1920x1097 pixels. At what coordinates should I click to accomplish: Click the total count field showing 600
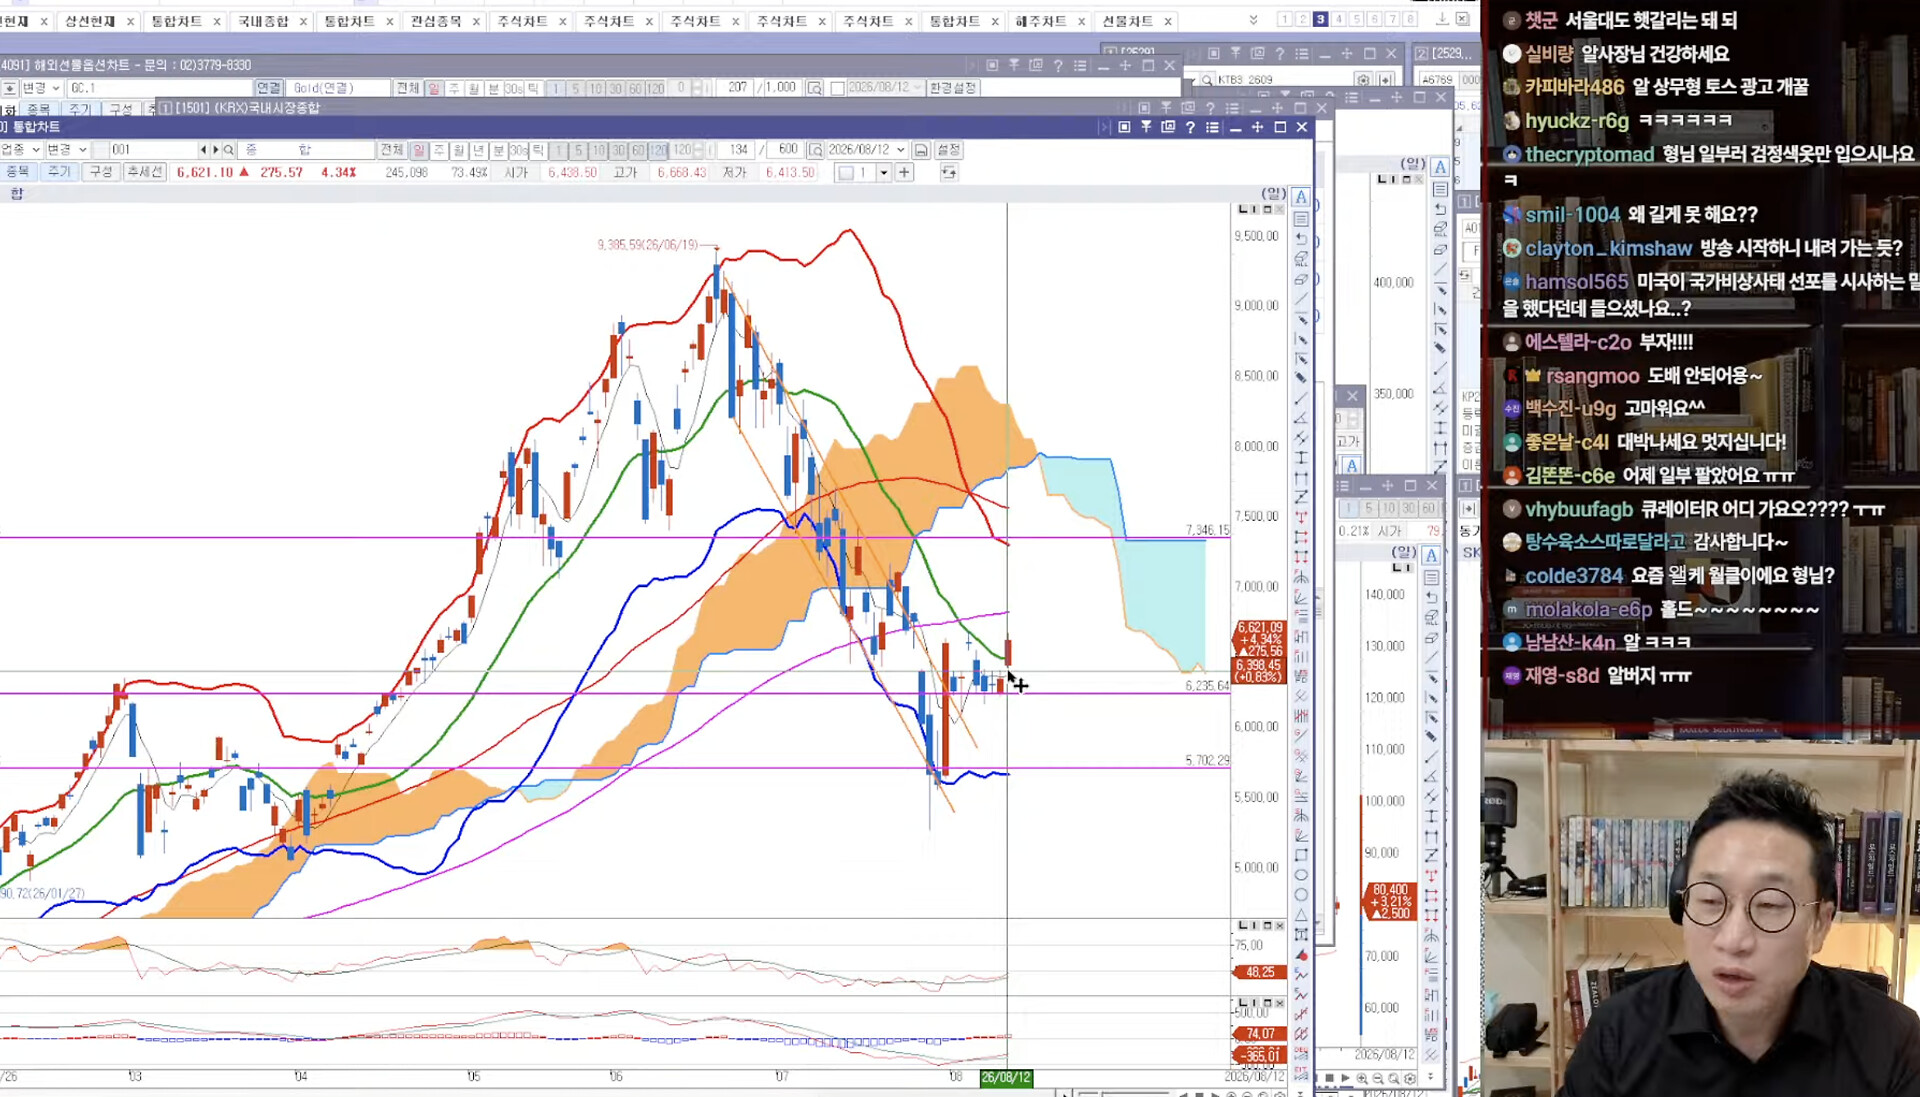point(785,150)
